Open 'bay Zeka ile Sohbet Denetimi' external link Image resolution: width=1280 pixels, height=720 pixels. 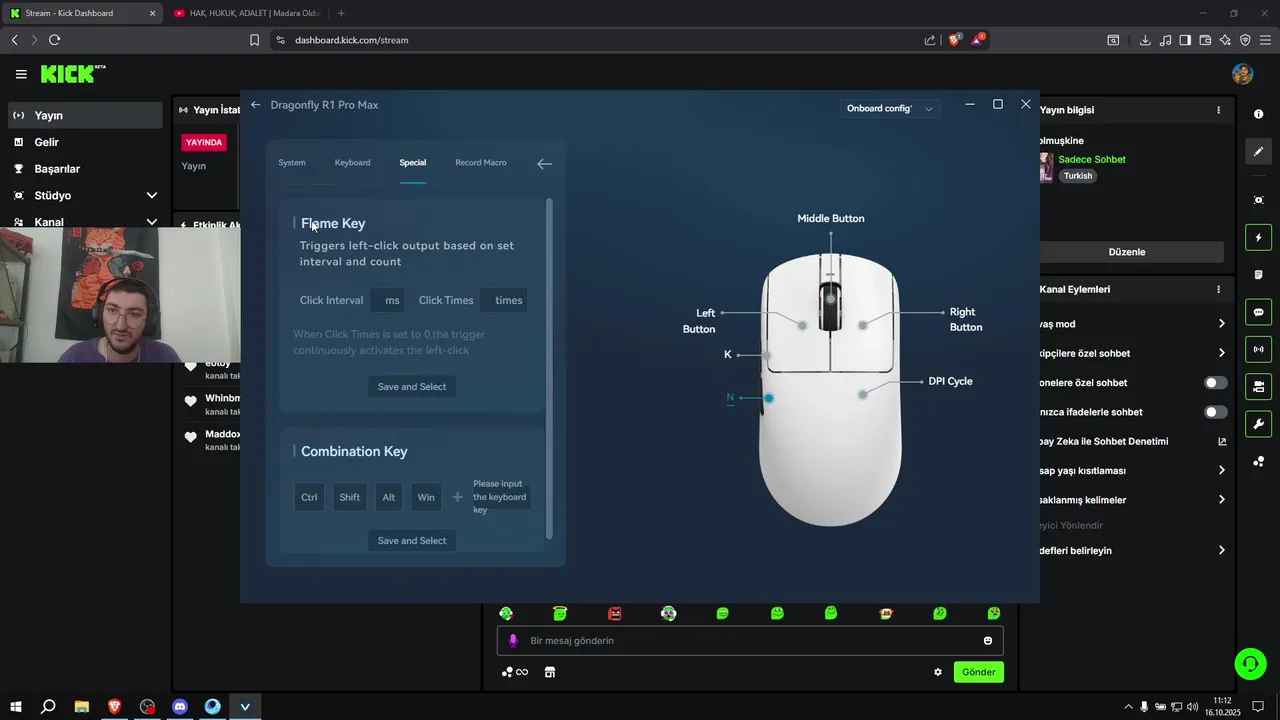coord(1222,441)
